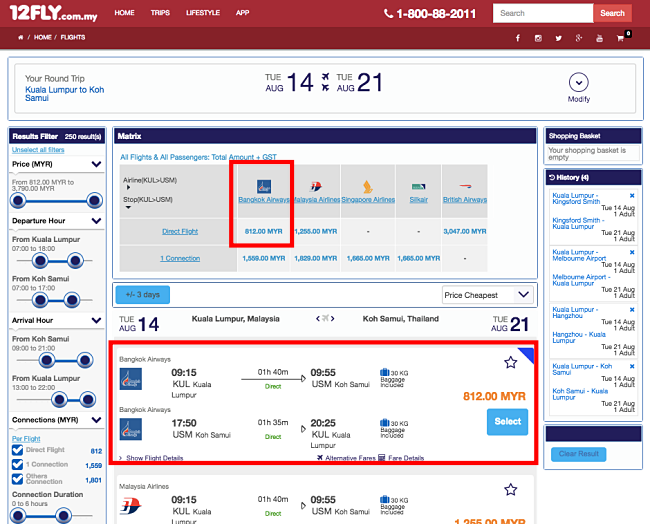Click Unselect all filters link
650x524 pixels.
38,150
